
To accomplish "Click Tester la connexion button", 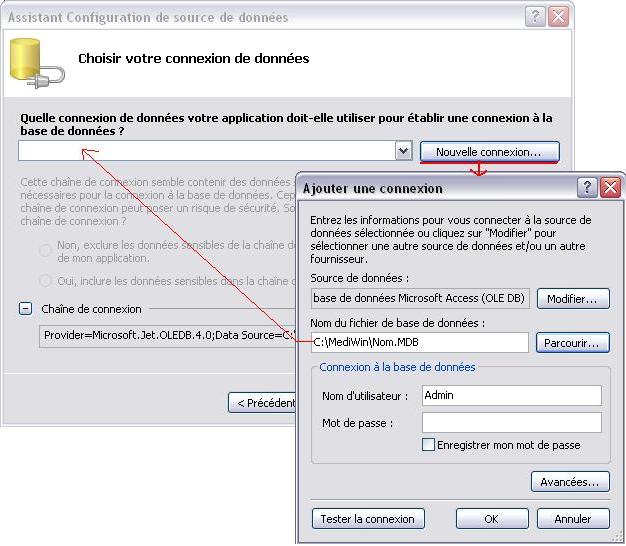I will click(368, 518).
